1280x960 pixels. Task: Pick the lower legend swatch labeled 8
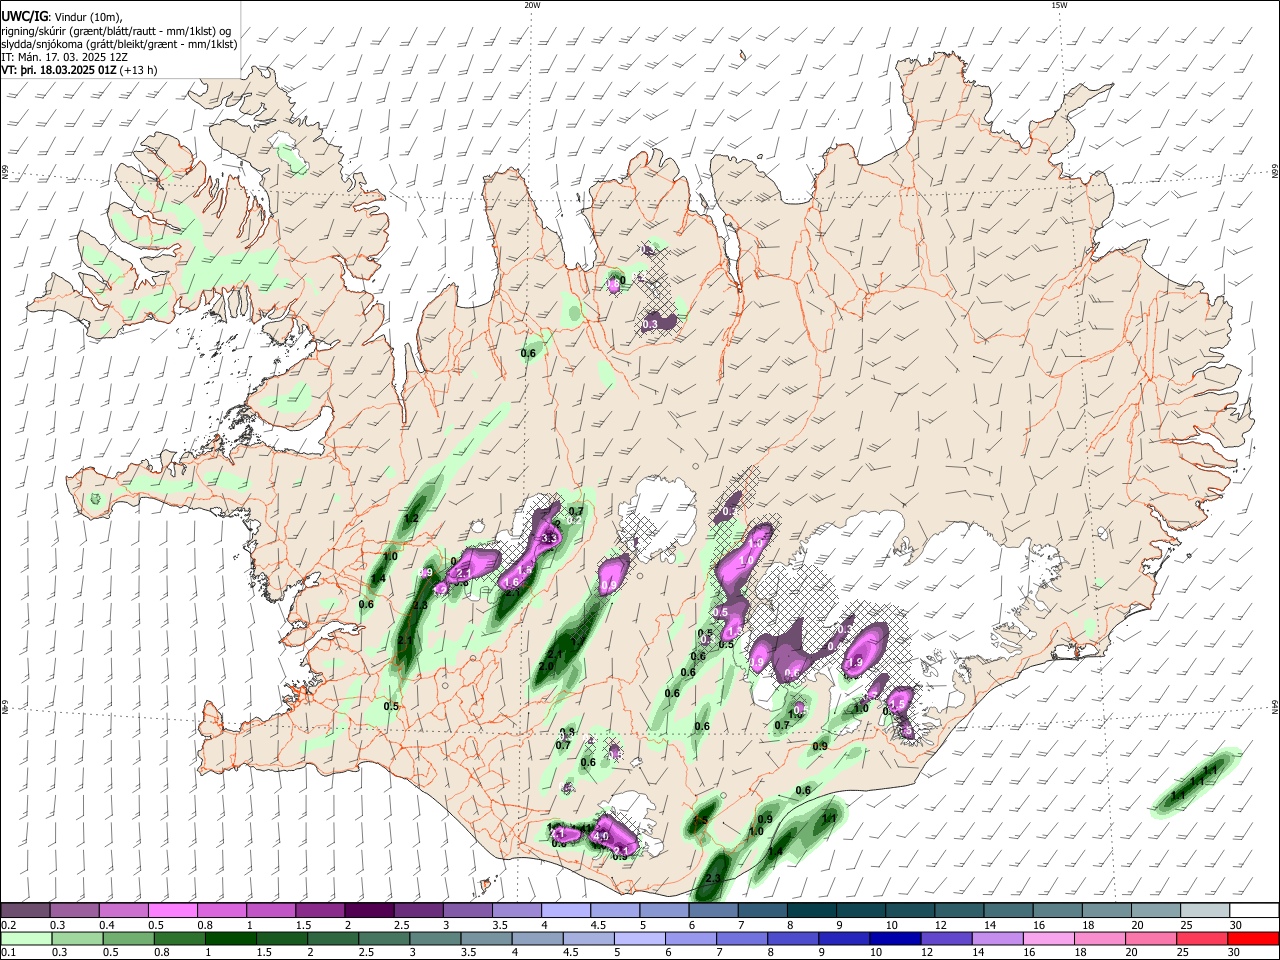(793, 938)
